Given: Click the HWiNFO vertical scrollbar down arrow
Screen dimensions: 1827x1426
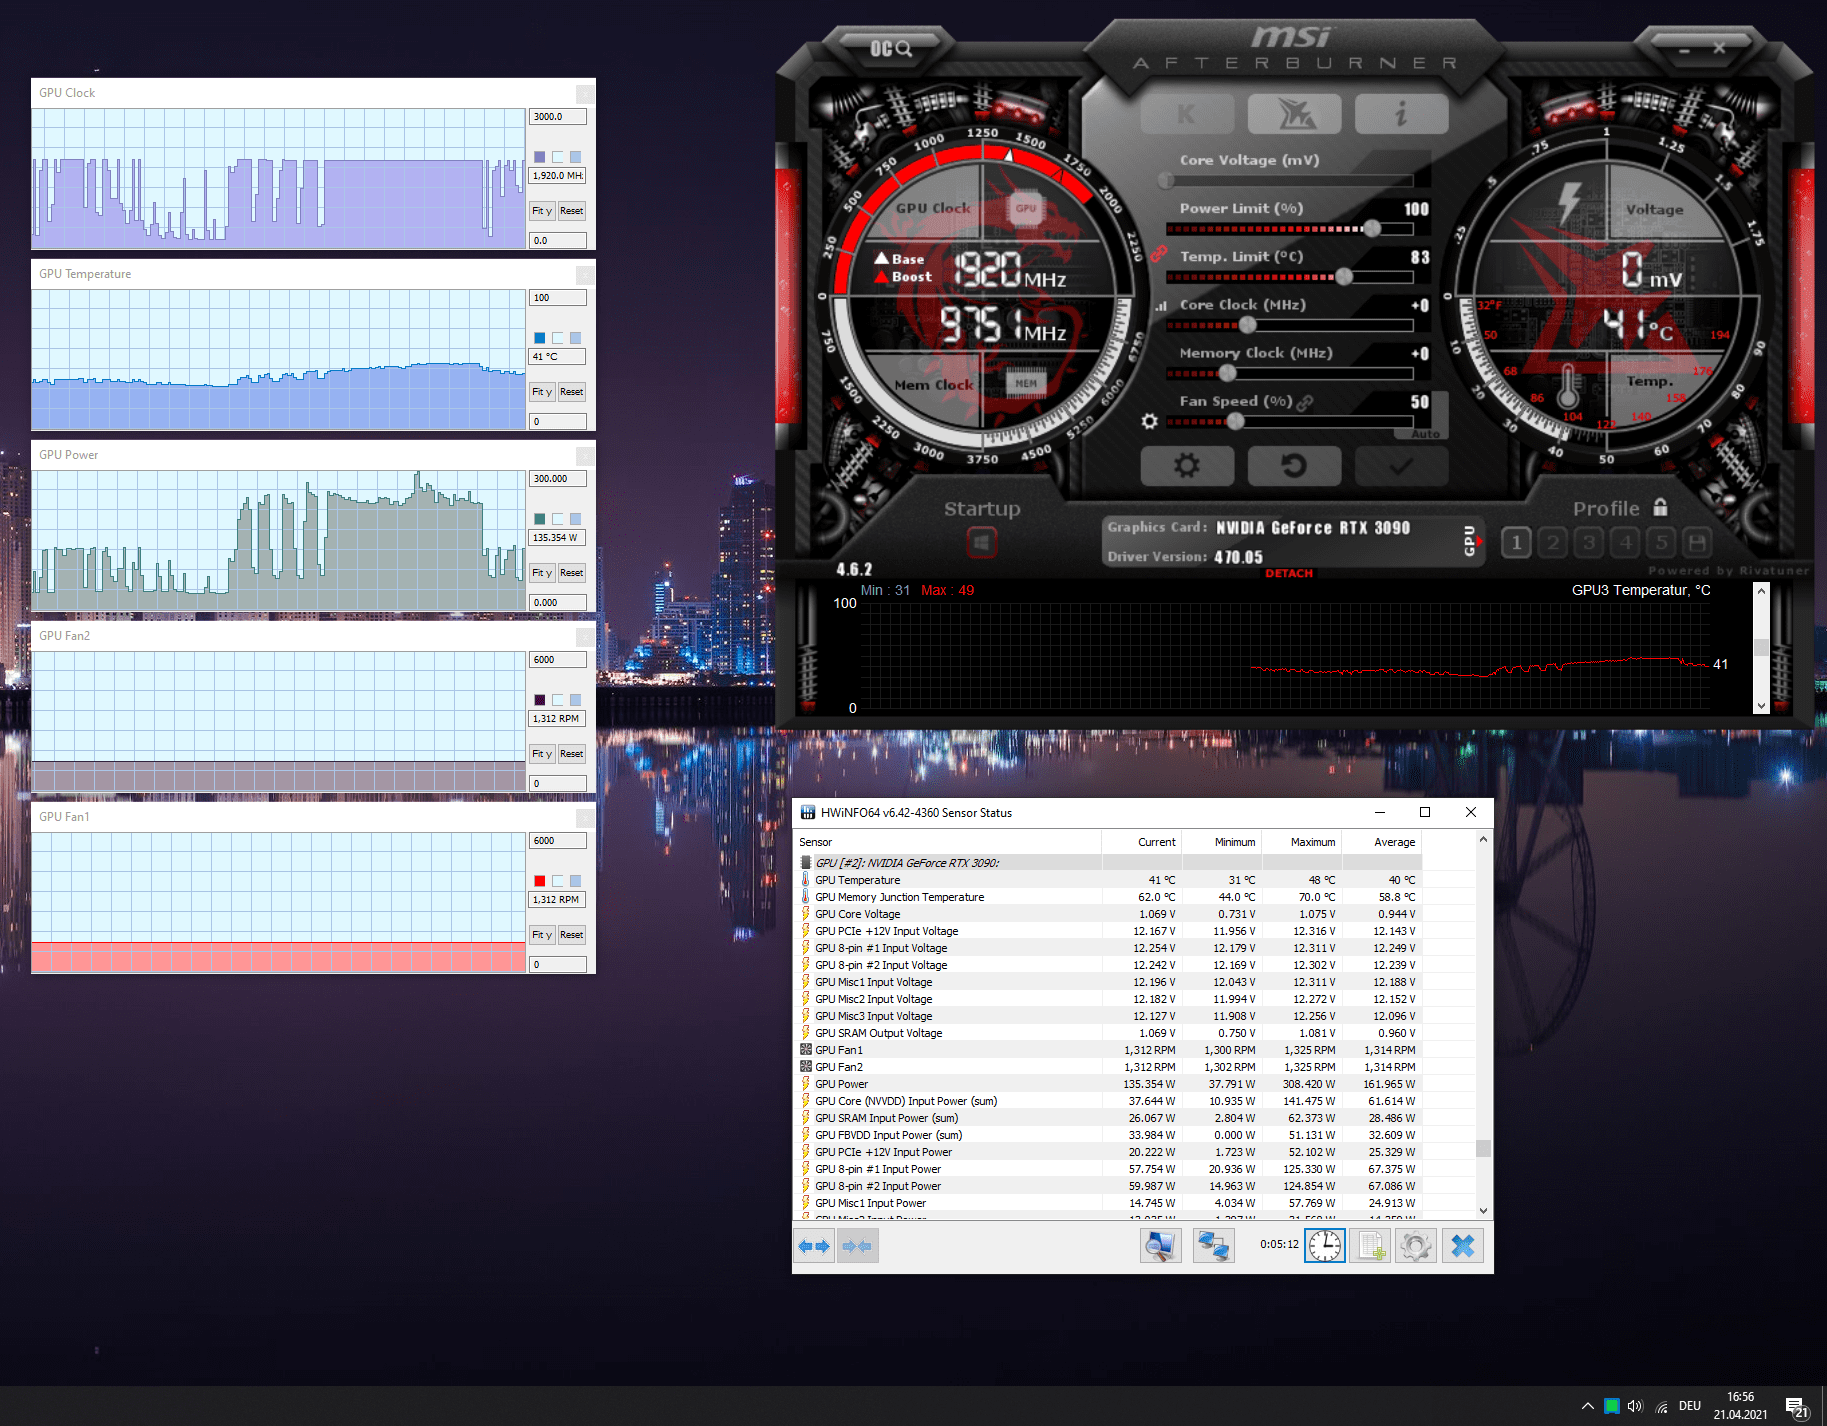Looking at the screenshot, I should [1483, 1210].
